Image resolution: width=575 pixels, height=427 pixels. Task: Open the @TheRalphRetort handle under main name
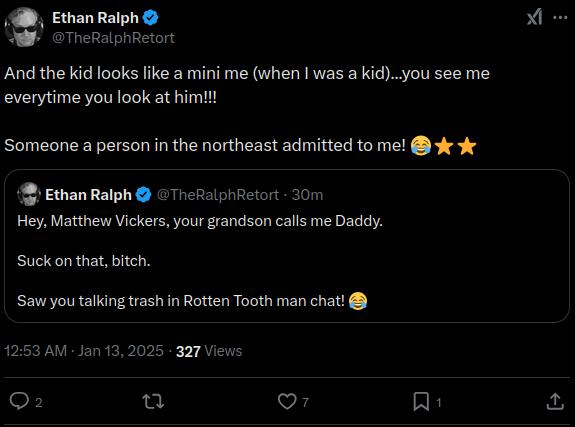pyautogui.click(x=113, y=38)
